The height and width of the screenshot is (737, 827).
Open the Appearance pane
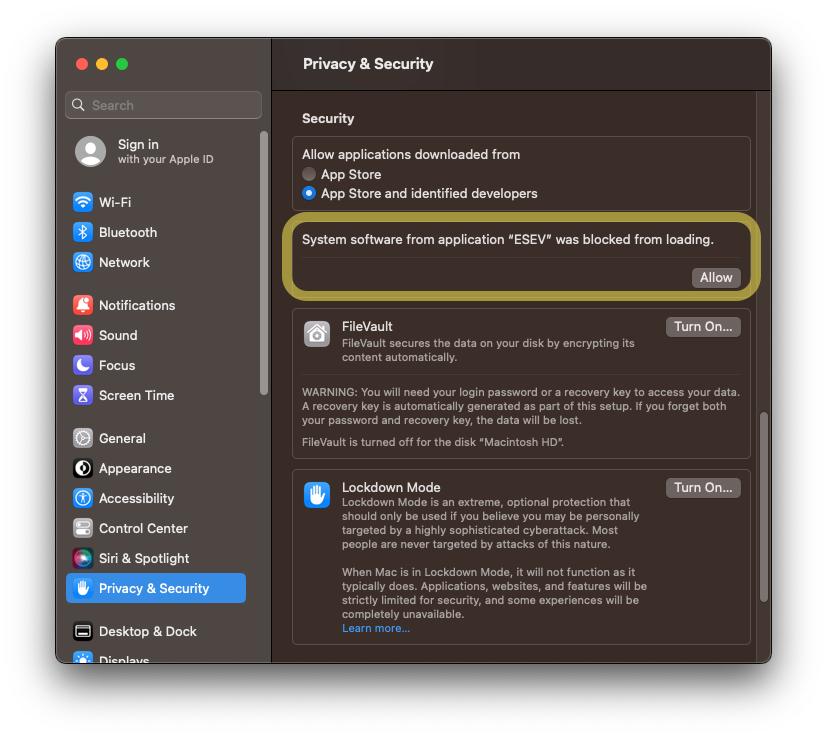coord(156,468)
